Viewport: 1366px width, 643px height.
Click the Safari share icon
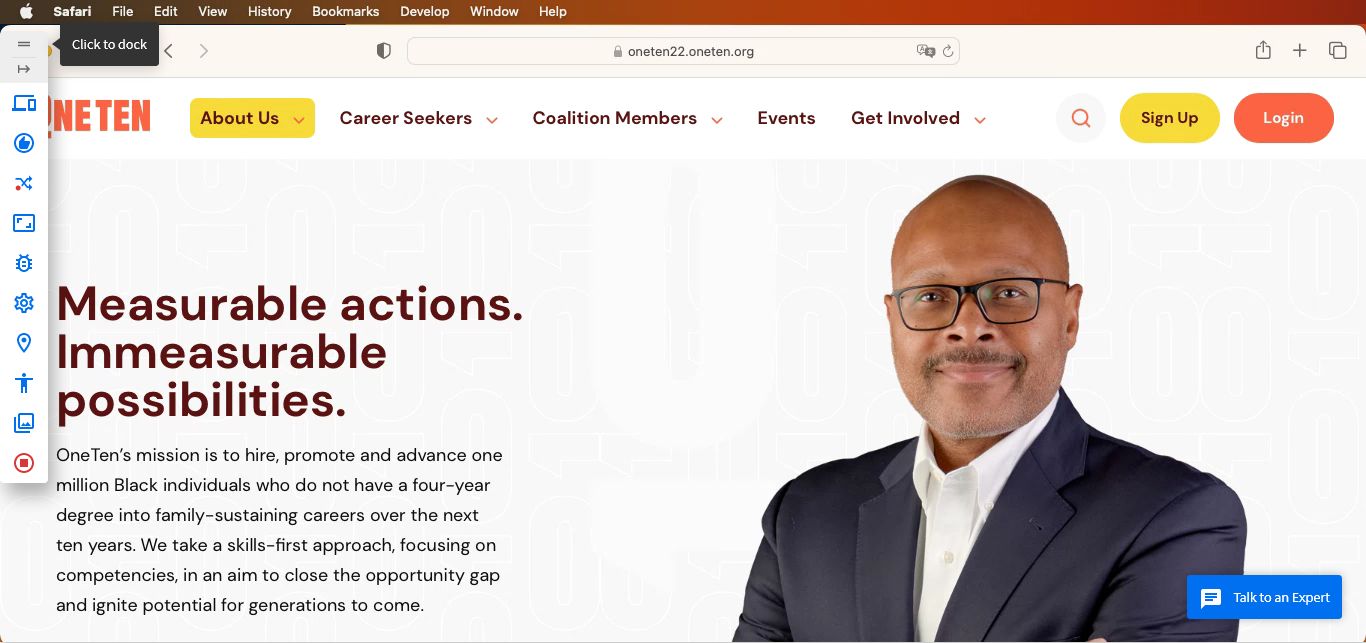click(x=1263, y=50)
